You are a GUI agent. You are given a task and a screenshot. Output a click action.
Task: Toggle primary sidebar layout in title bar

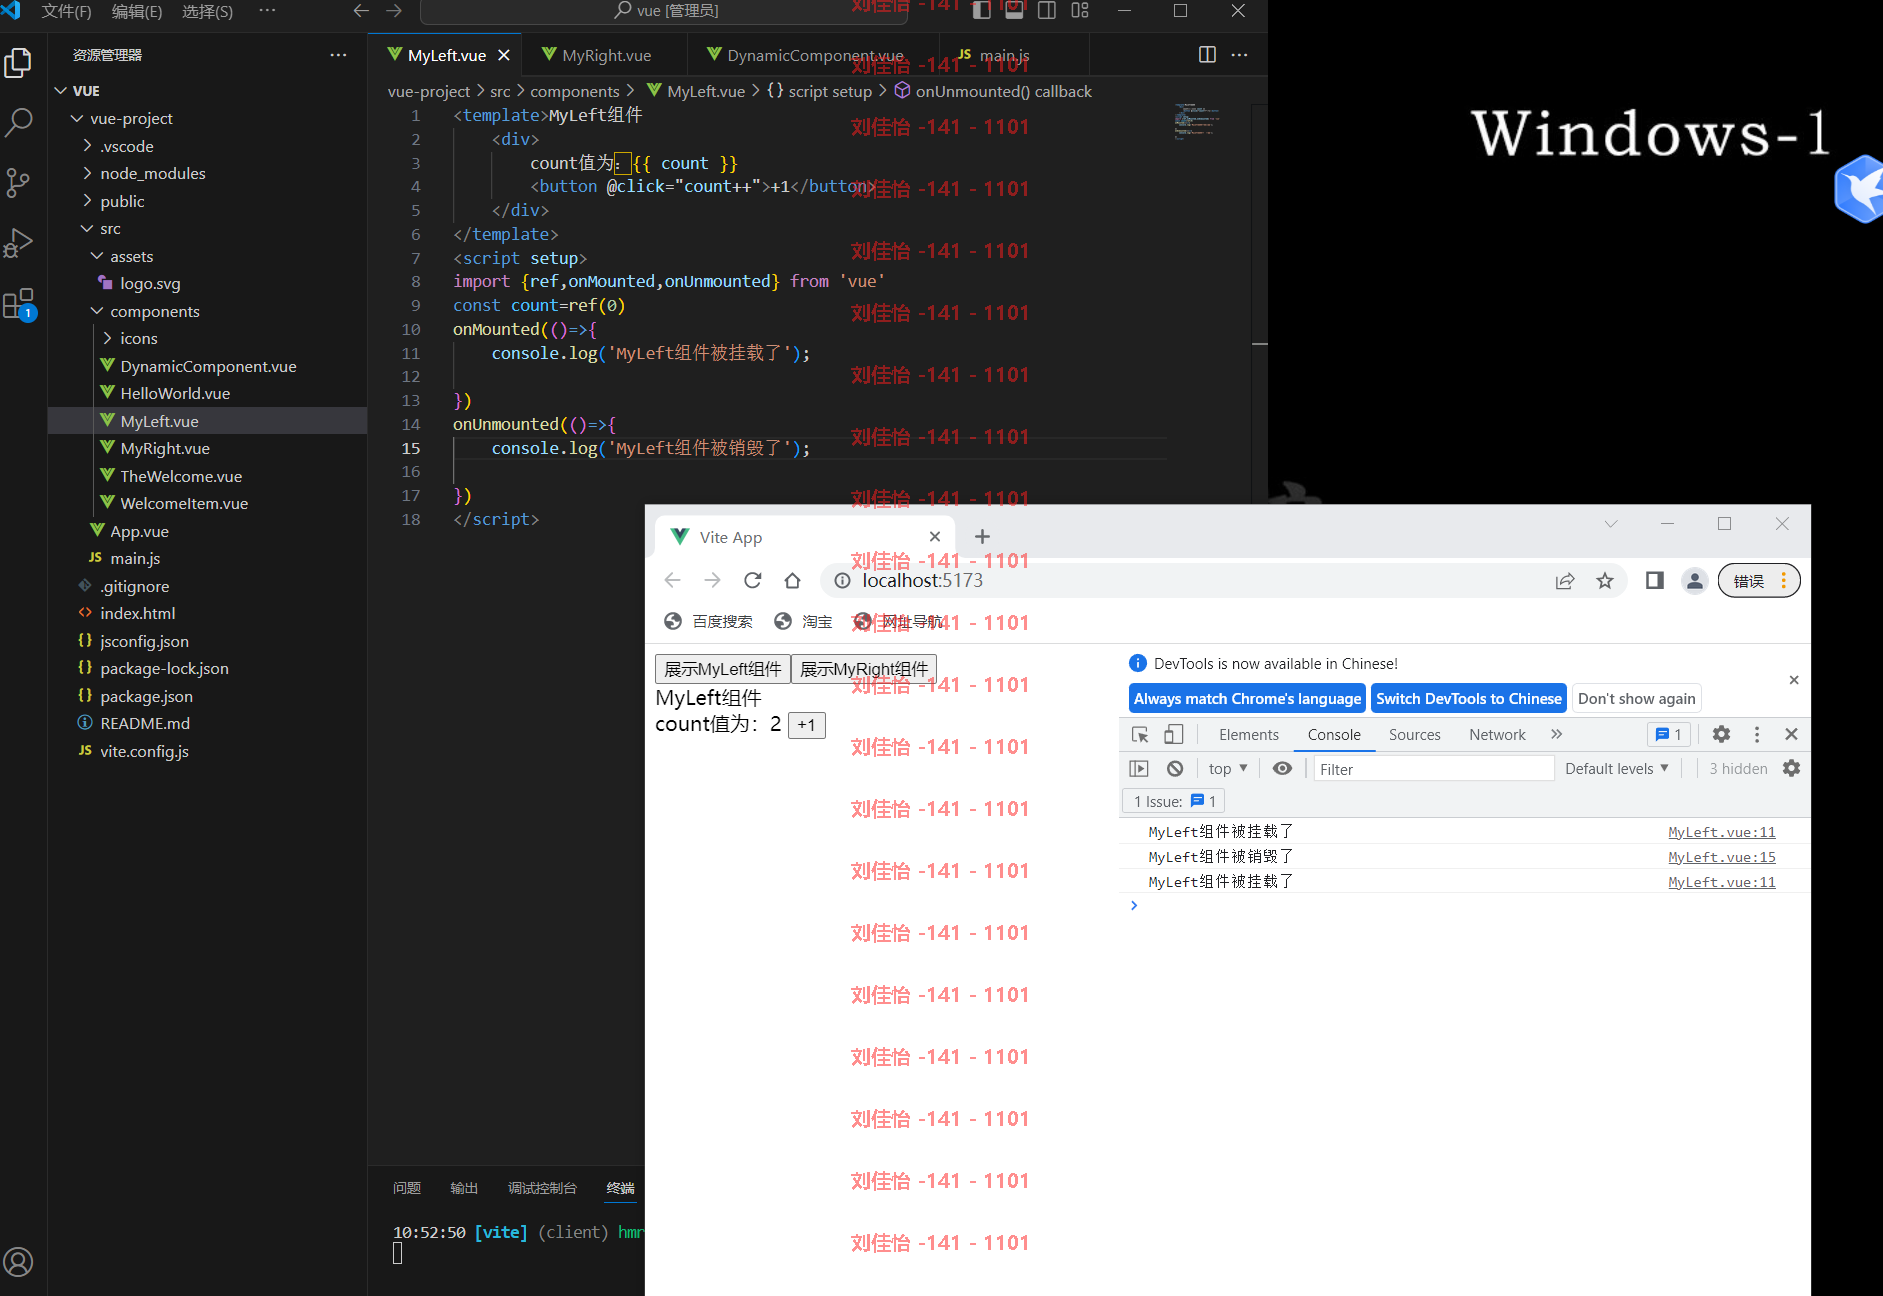(x=982, y=10)
